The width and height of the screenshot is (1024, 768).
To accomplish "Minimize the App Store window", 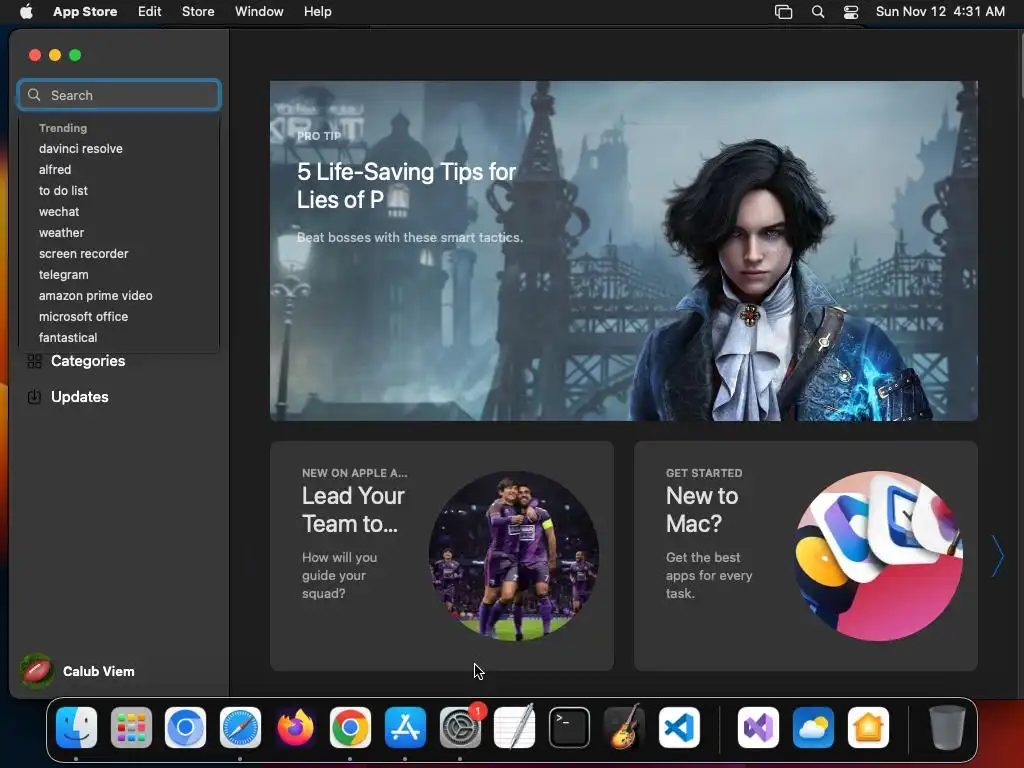I will [x=55, y=56].
